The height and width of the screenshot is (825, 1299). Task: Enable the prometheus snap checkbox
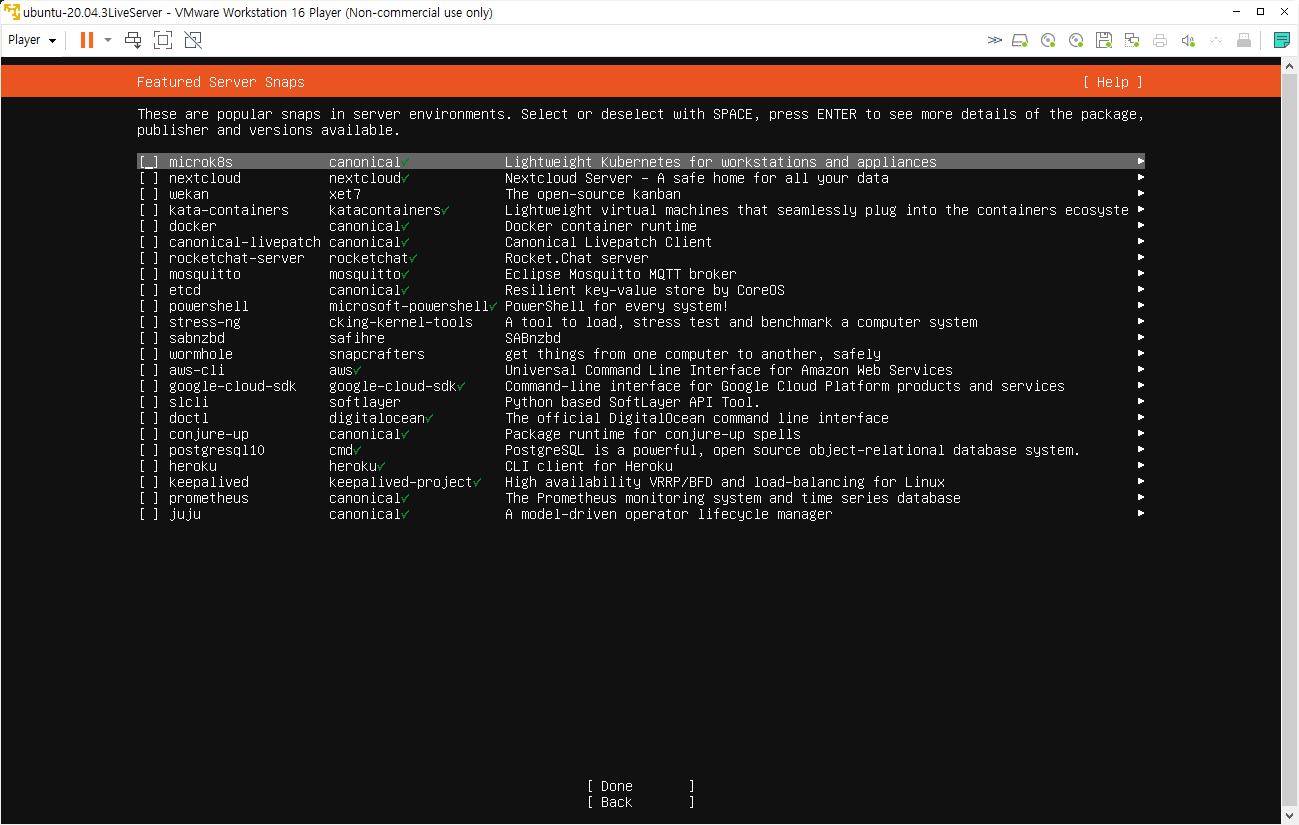[149, 498]
